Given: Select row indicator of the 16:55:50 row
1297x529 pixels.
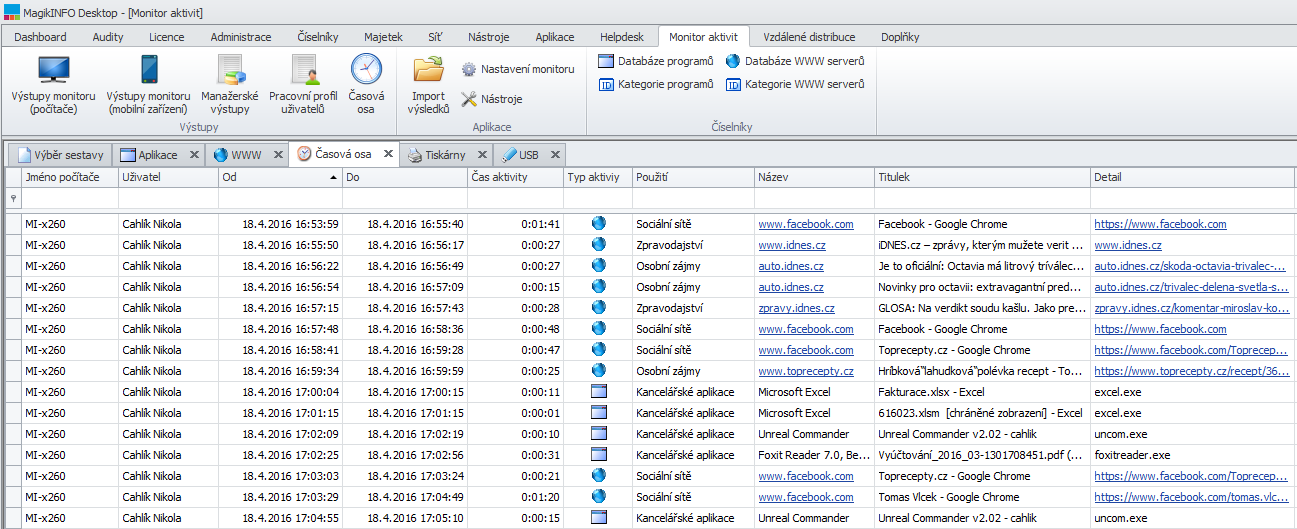Looking at the screenshot, I should (x=13, y=245).
